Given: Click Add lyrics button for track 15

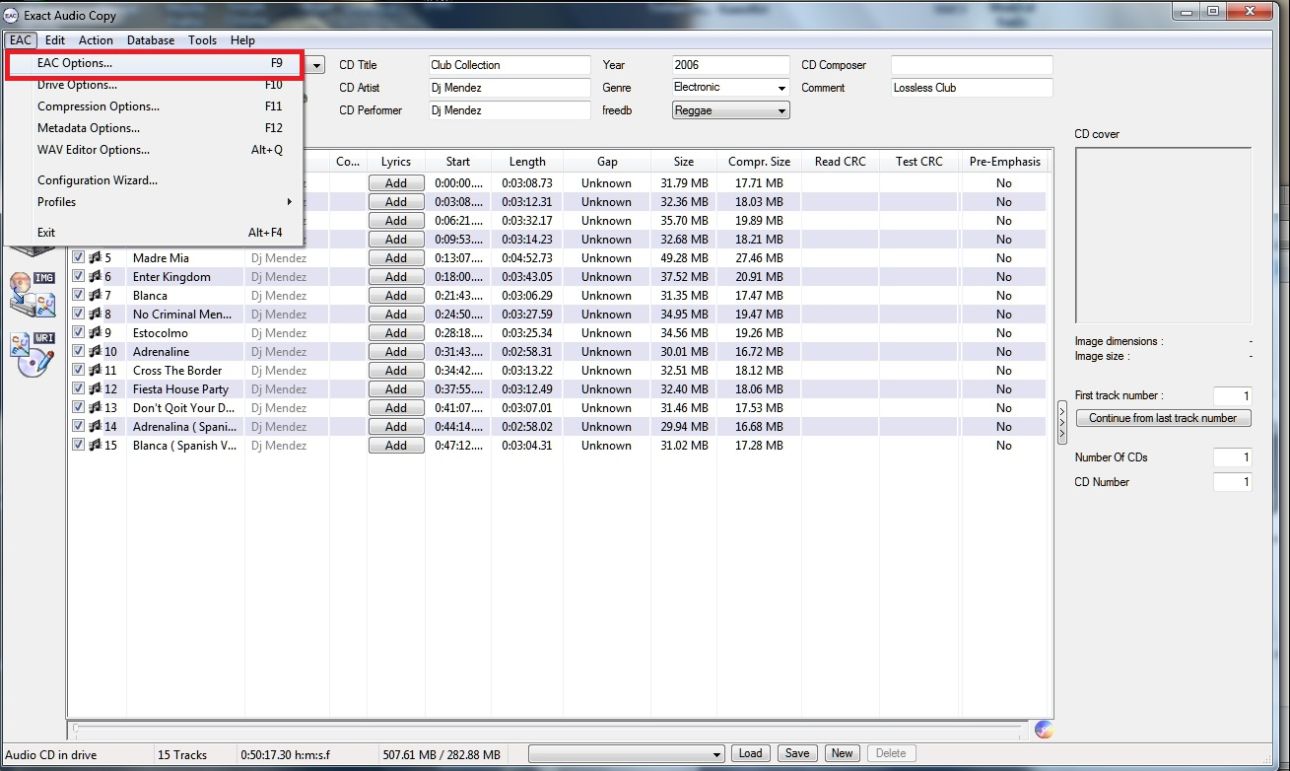Looking at the screenshot, I should [x=396, y=446].
